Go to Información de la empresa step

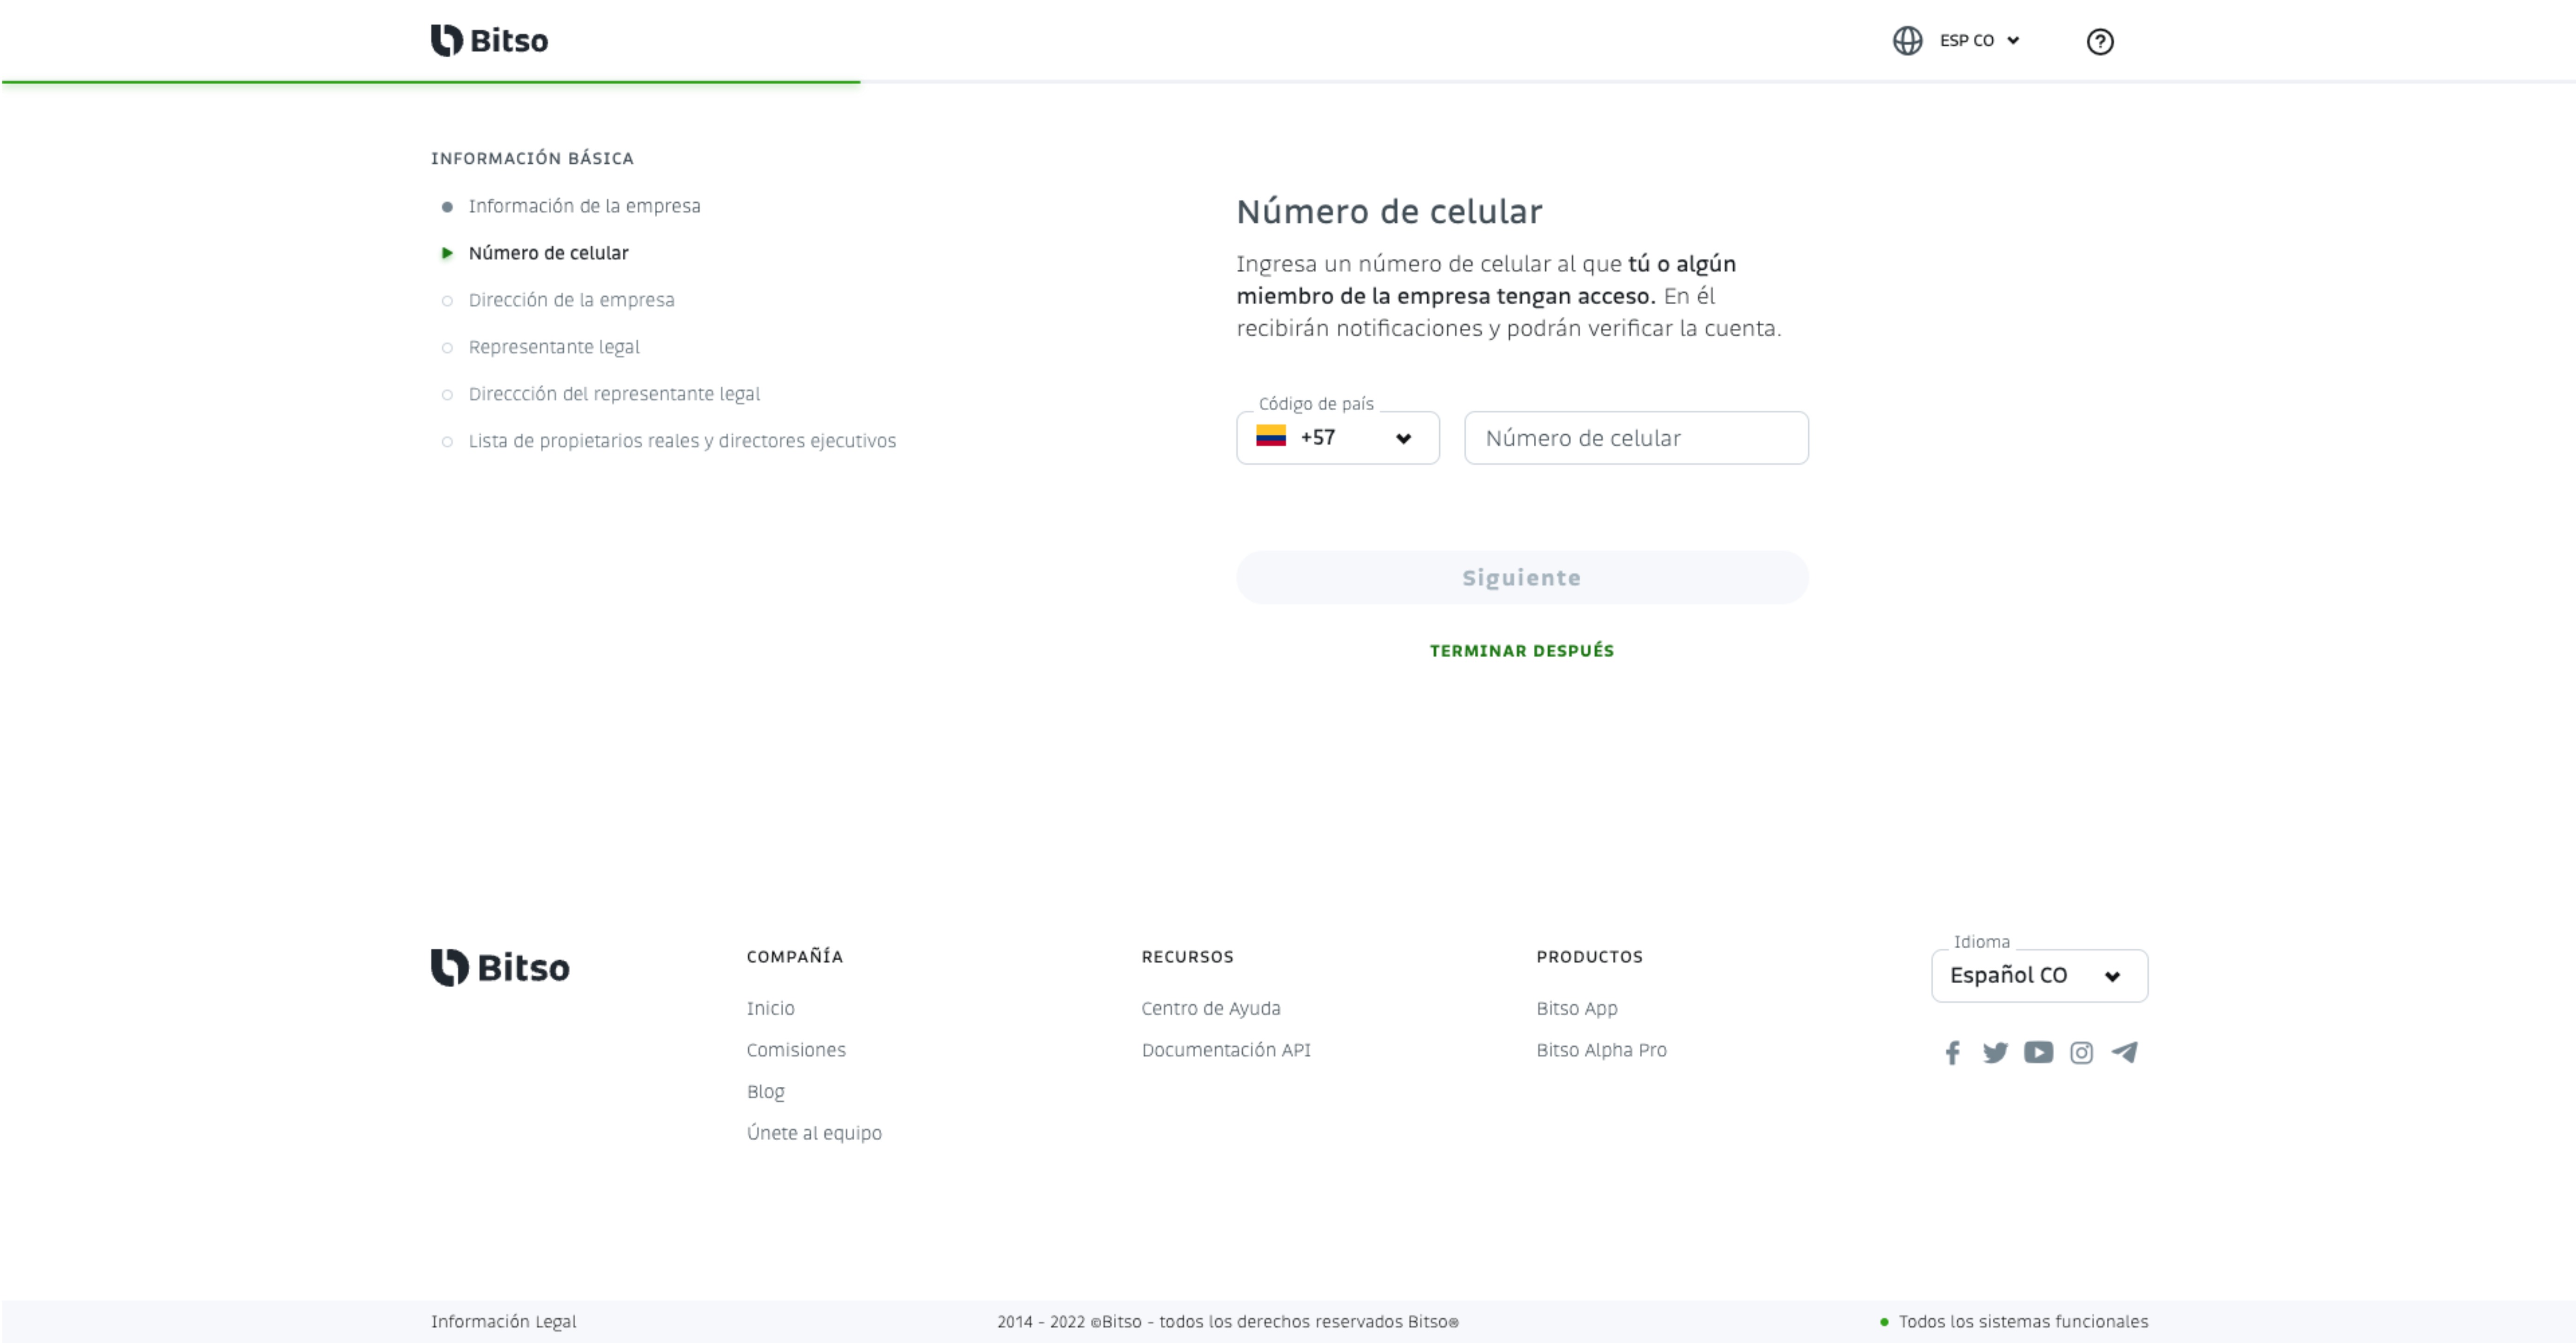pyautogui.click(x=584, y=206)
